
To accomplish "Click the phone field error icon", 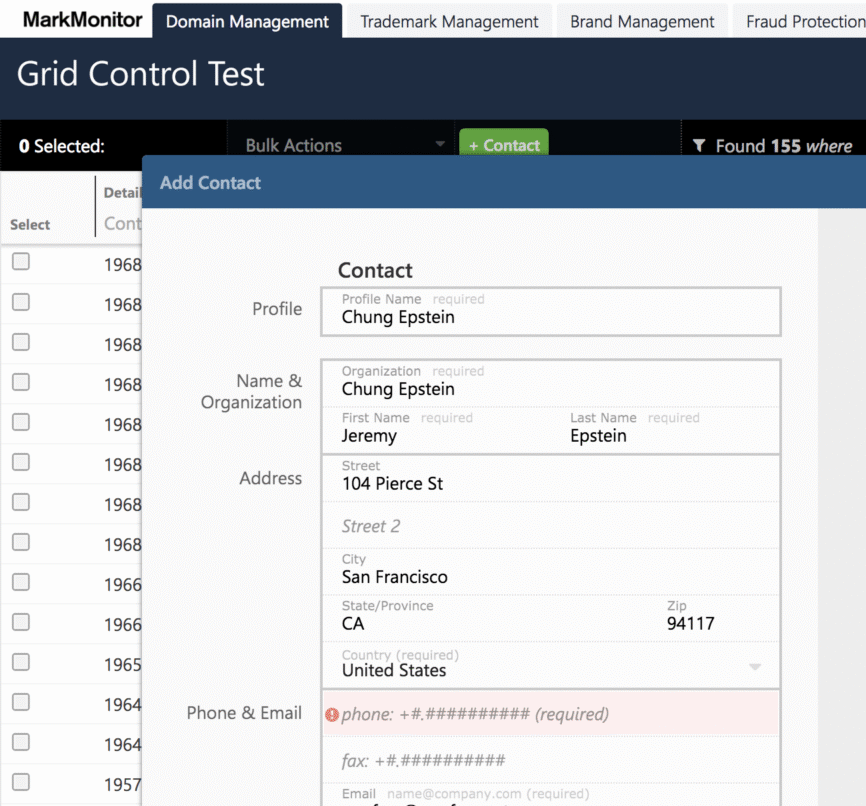I will pyautogui.click(x=332, y=715).
